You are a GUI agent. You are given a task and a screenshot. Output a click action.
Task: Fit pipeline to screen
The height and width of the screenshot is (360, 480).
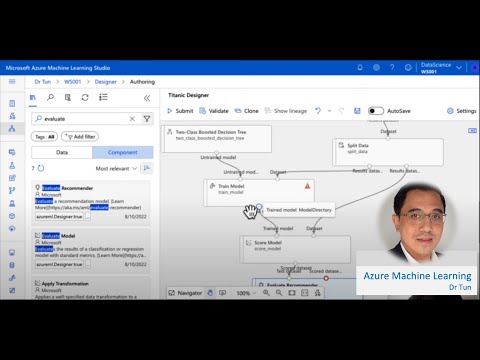pos(292,293)
